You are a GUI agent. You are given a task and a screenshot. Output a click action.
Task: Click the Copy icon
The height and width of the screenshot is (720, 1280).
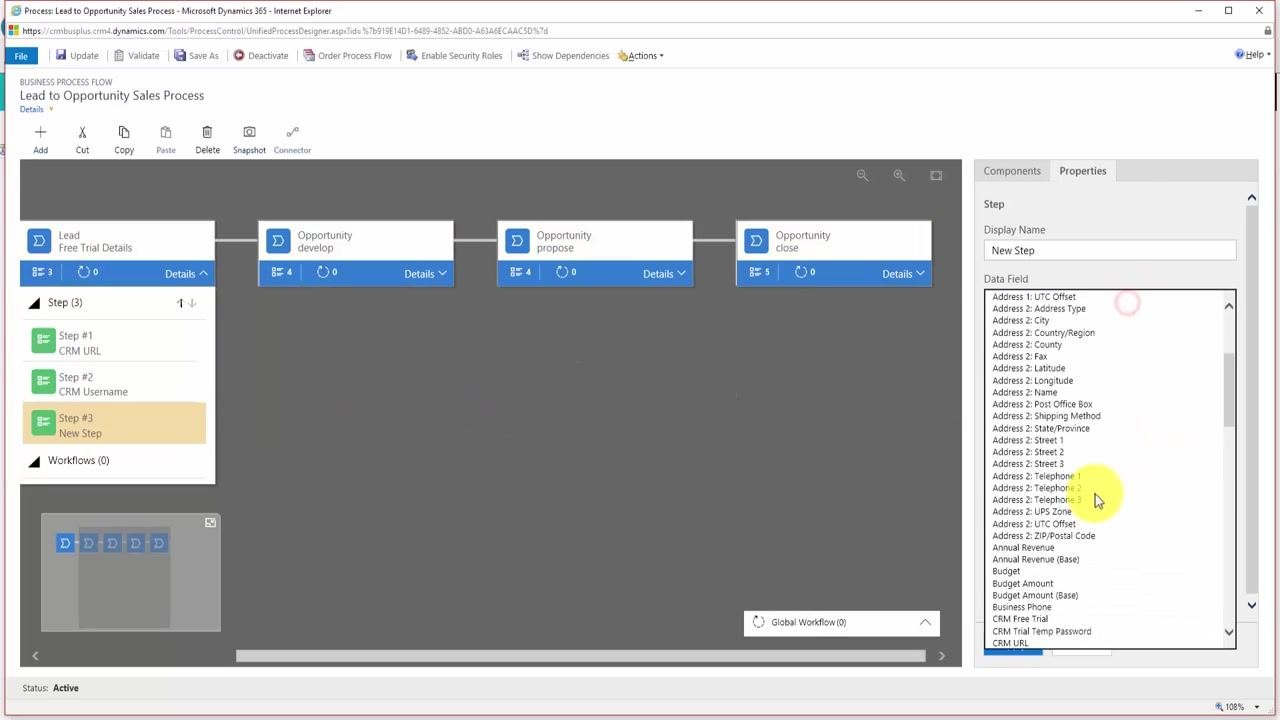[x=124, y=132]
